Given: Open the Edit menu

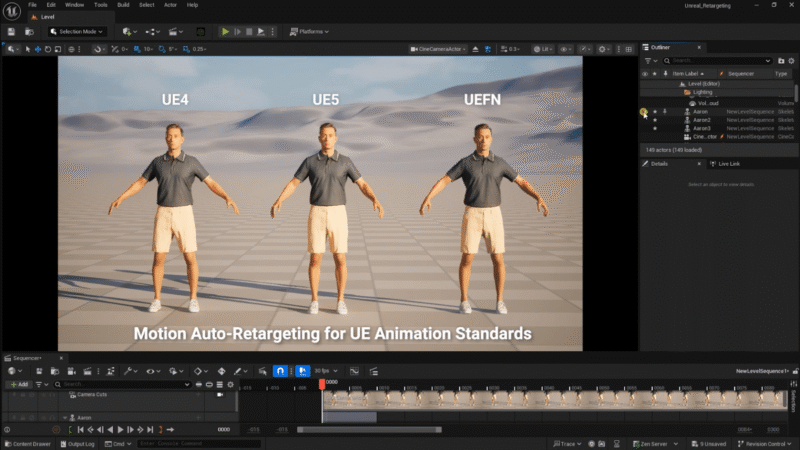Looking at the screenshot, I should 51,5.
